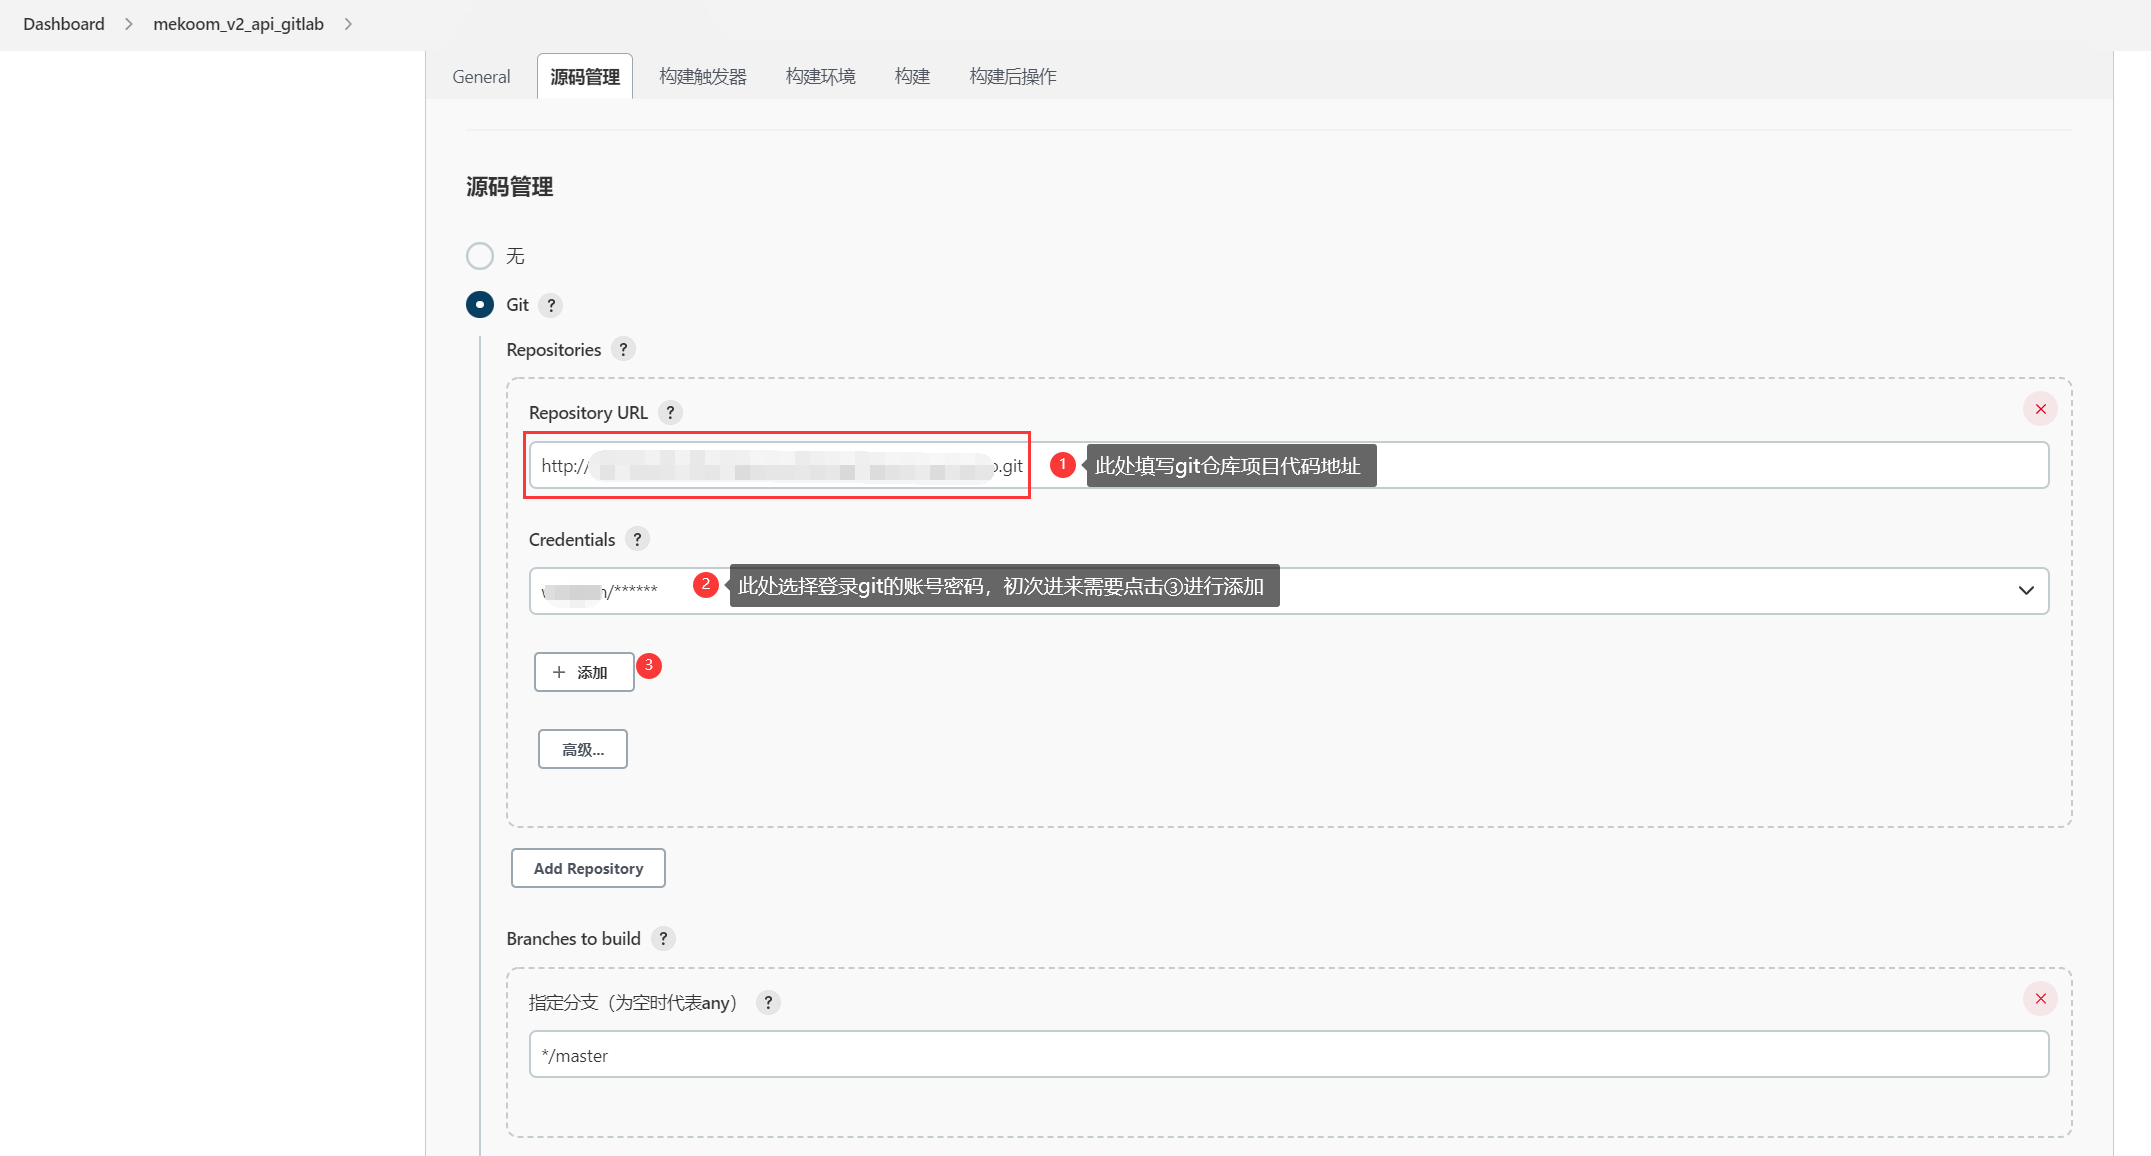Click the Add Repository button

(x=588, y=868)
